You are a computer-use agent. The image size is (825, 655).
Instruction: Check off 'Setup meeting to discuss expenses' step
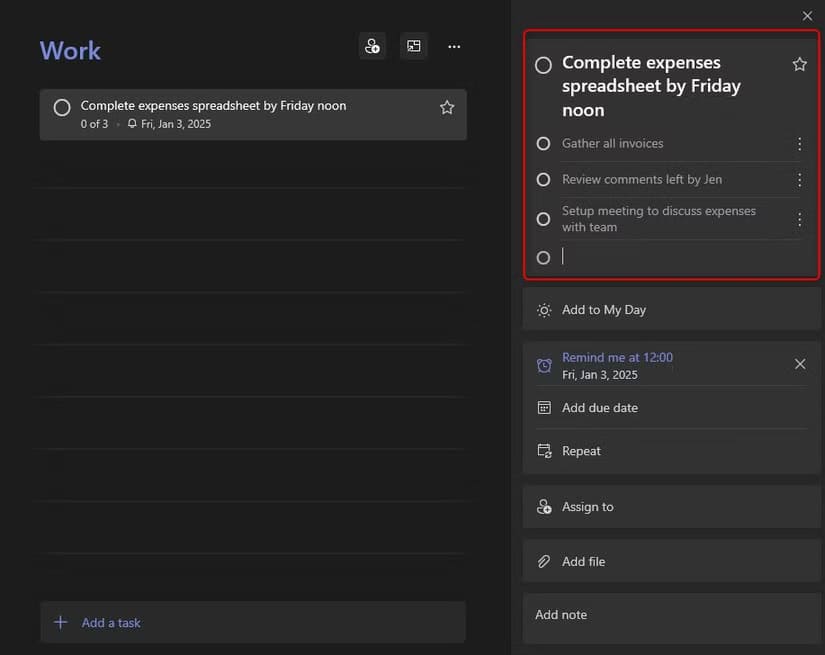tap(544, 219)
